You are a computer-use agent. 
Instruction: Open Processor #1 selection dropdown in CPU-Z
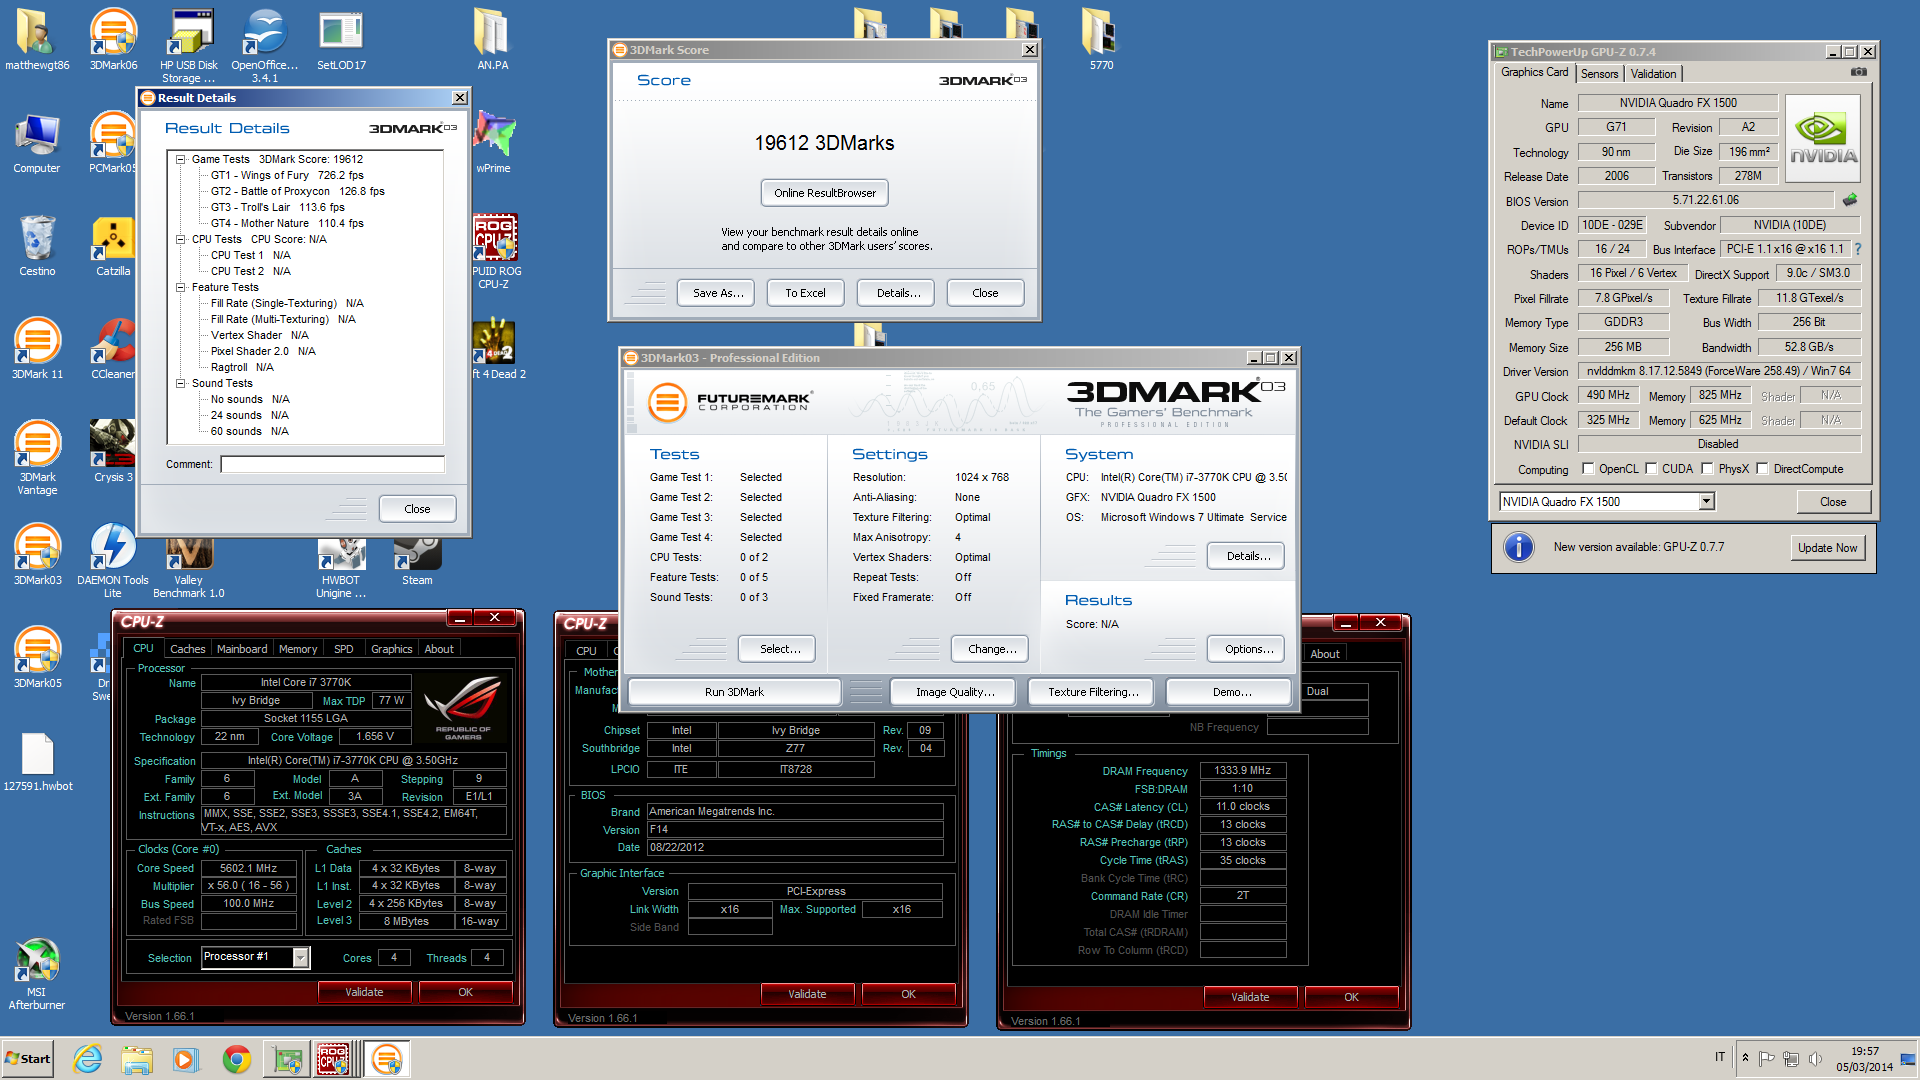pyautogui.click(x=300, y=957)
